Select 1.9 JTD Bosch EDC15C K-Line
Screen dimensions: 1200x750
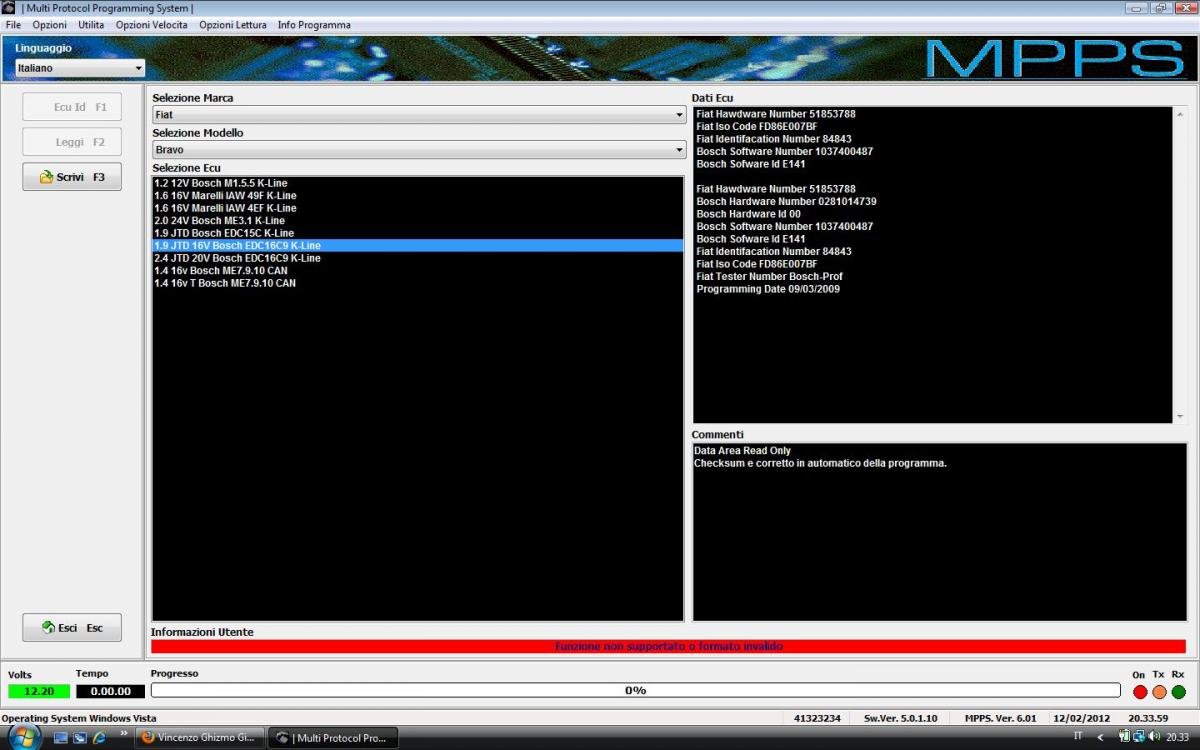[418, 233]
